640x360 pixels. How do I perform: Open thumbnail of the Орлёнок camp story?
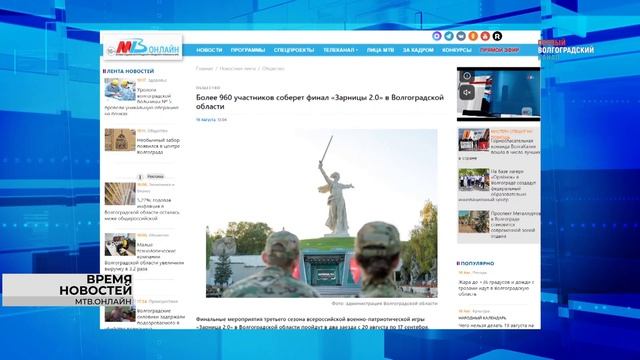click(473, 180)
